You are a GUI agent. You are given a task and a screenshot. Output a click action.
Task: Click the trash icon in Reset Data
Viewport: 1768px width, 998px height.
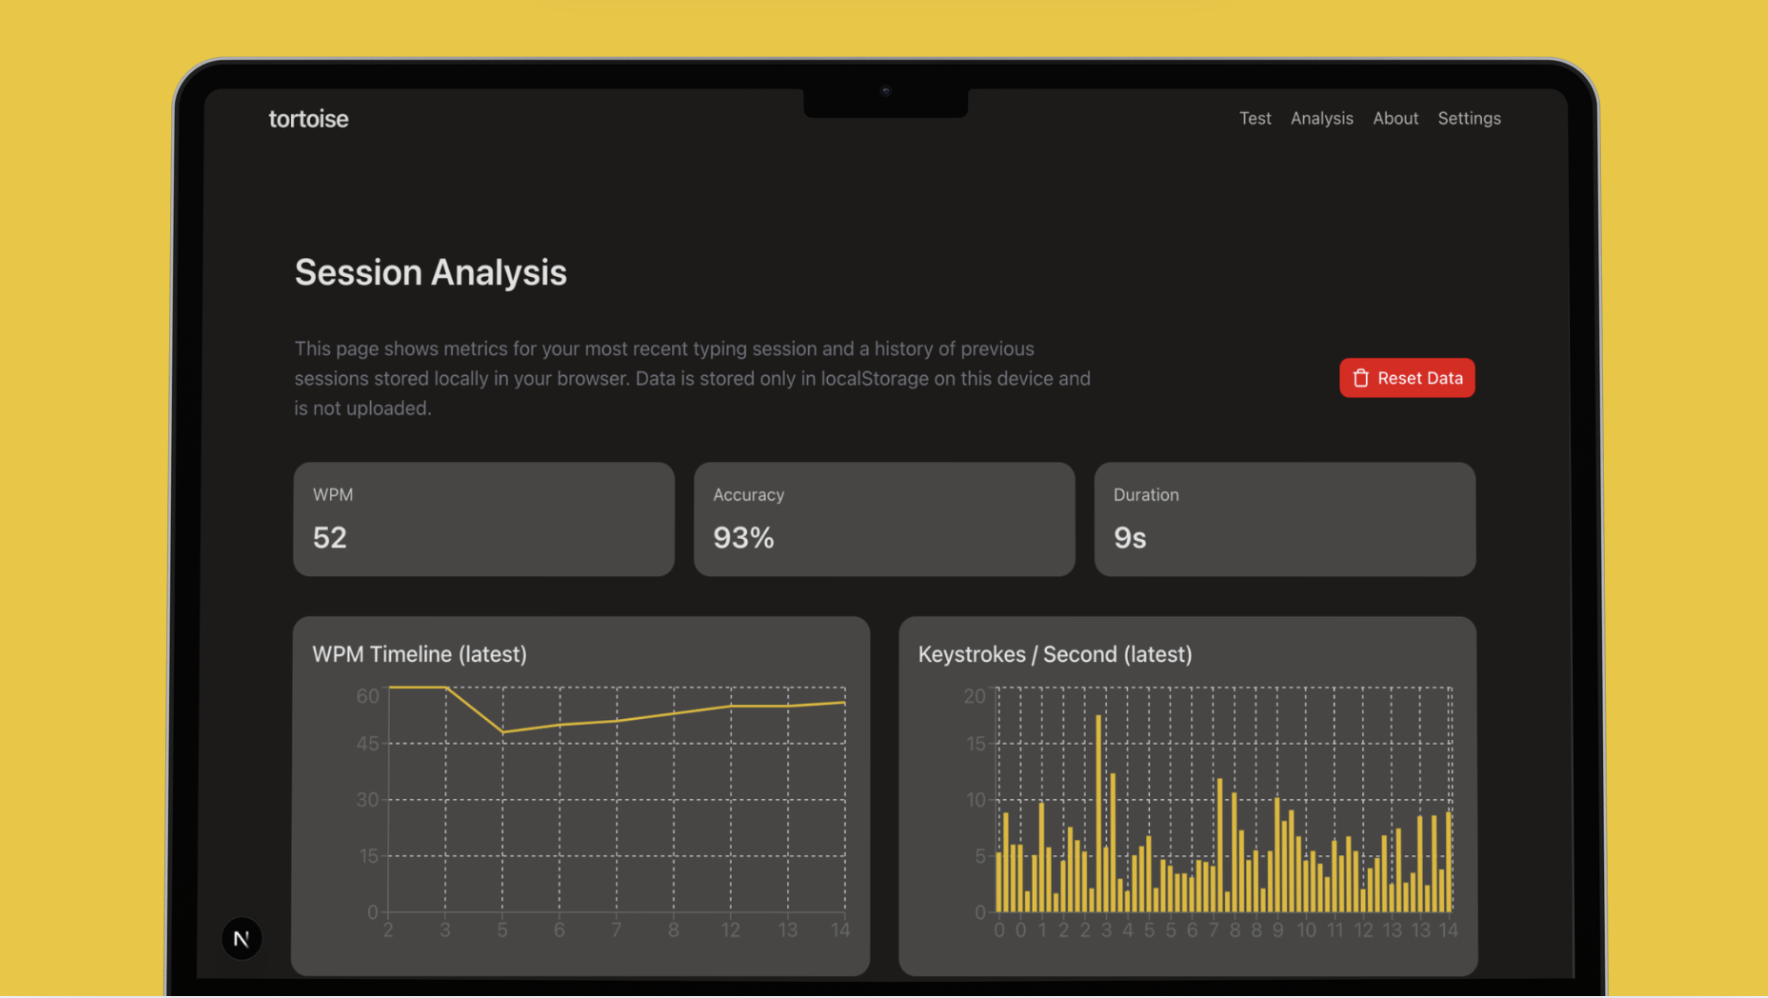(x=1360, y=378)
